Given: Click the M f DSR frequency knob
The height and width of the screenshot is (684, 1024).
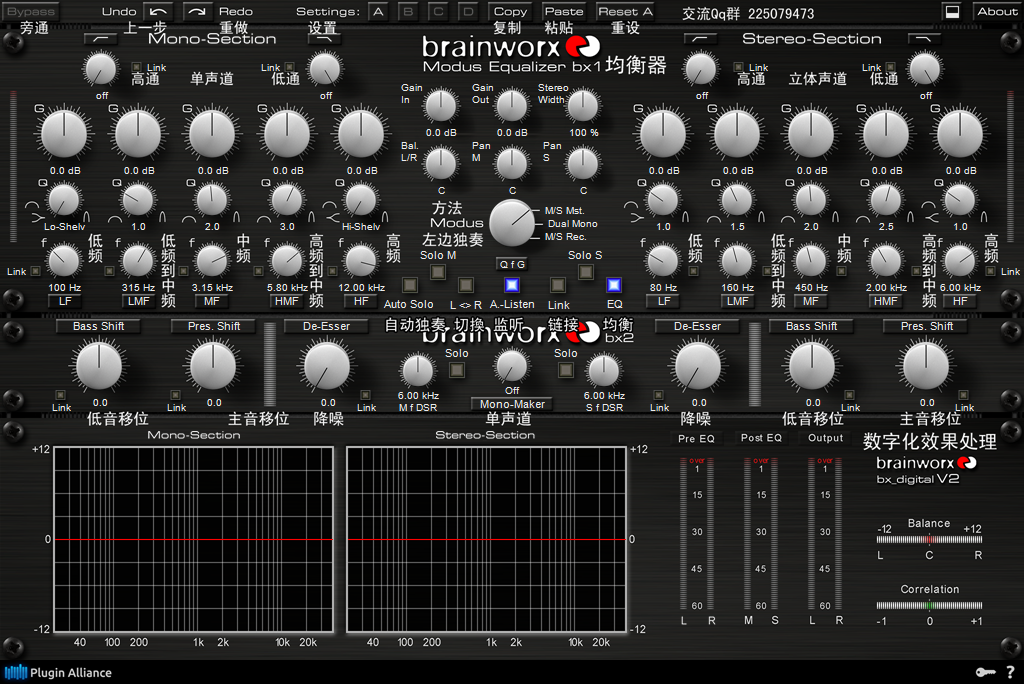Looking at the screenshot, I should coord(417,370).
